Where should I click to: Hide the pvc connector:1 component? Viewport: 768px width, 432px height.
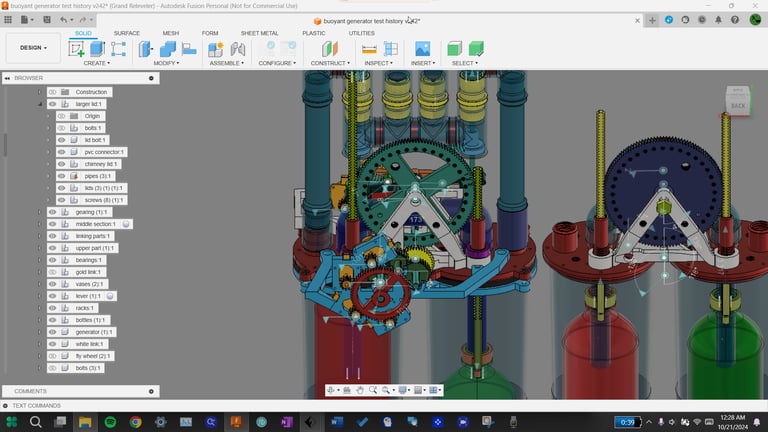pos(61,152)
